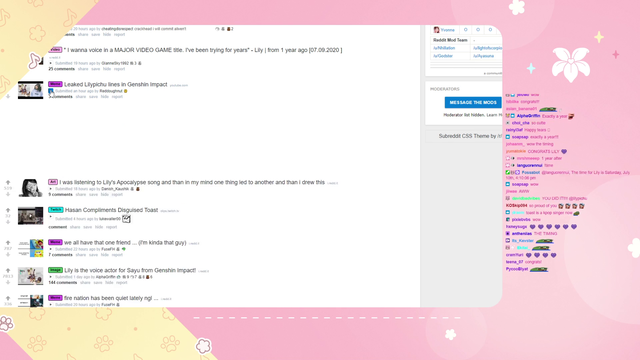Click the MESSAGE THE MODS button
The width and height of the screenshot is (640, 360).
click(x=473, y=102)
